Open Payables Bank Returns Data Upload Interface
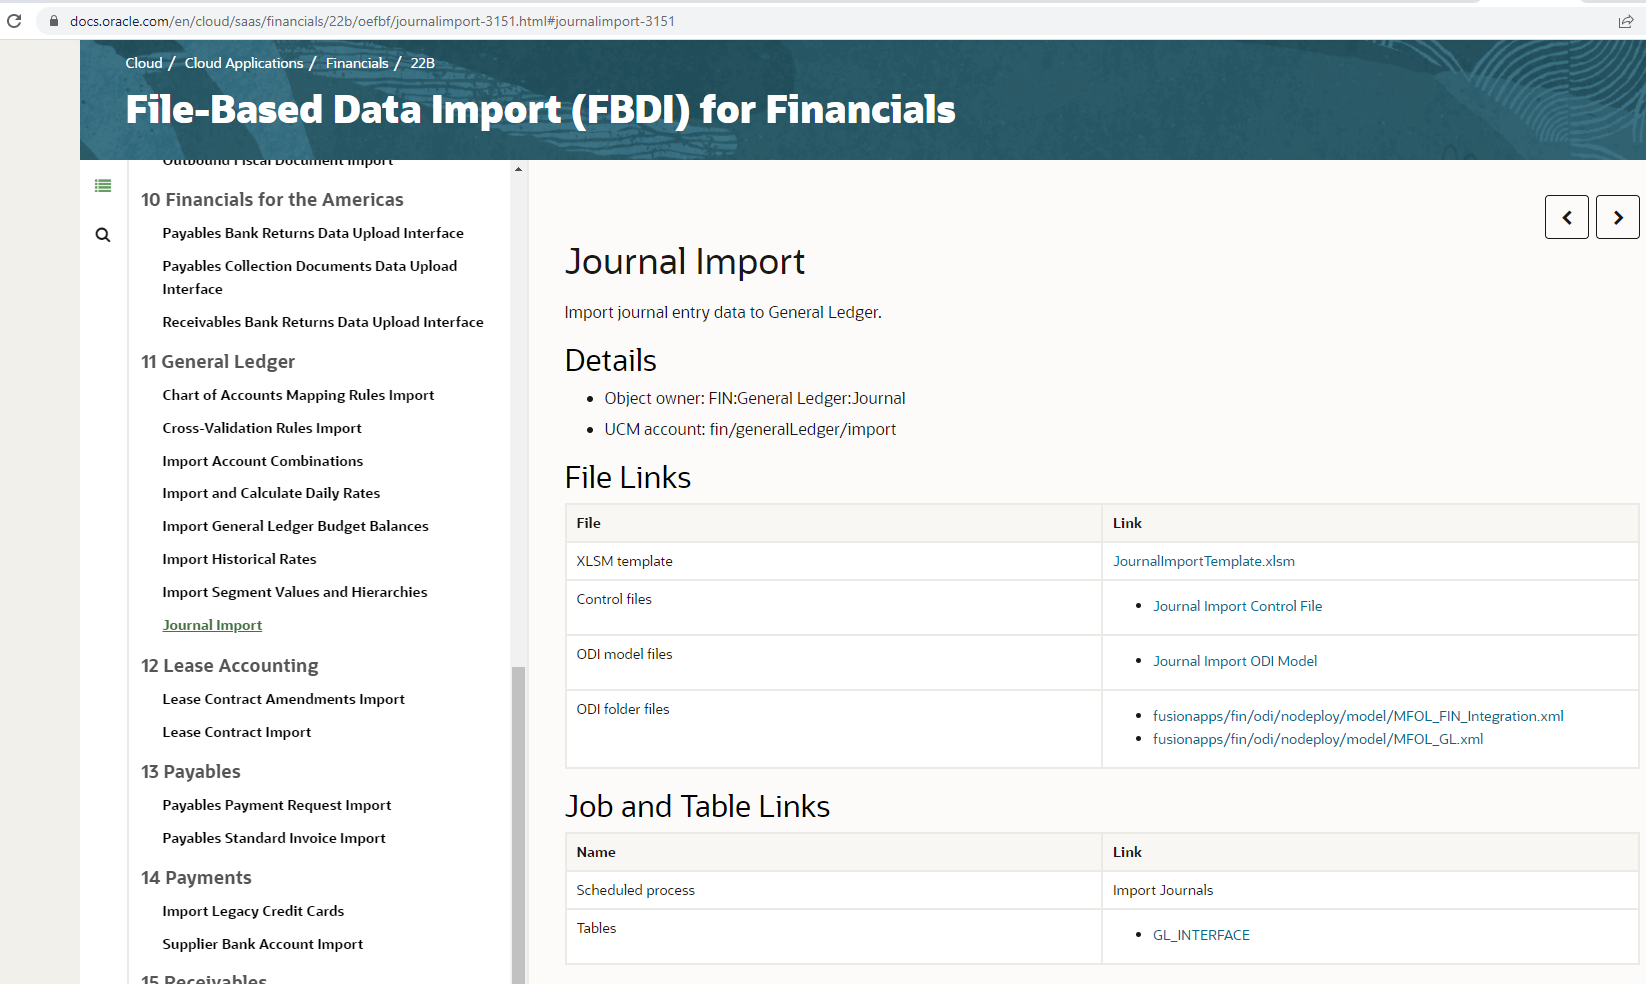The width and height of the screenshot is (1646, 984). (x=313, y=233)
